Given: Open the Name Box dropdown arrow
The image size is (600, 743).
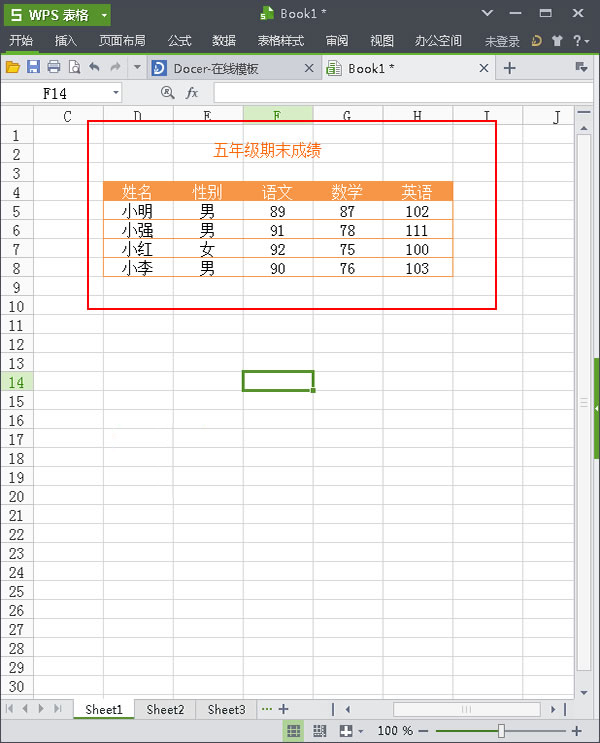Looking at the screenshot, I should 116,93.
